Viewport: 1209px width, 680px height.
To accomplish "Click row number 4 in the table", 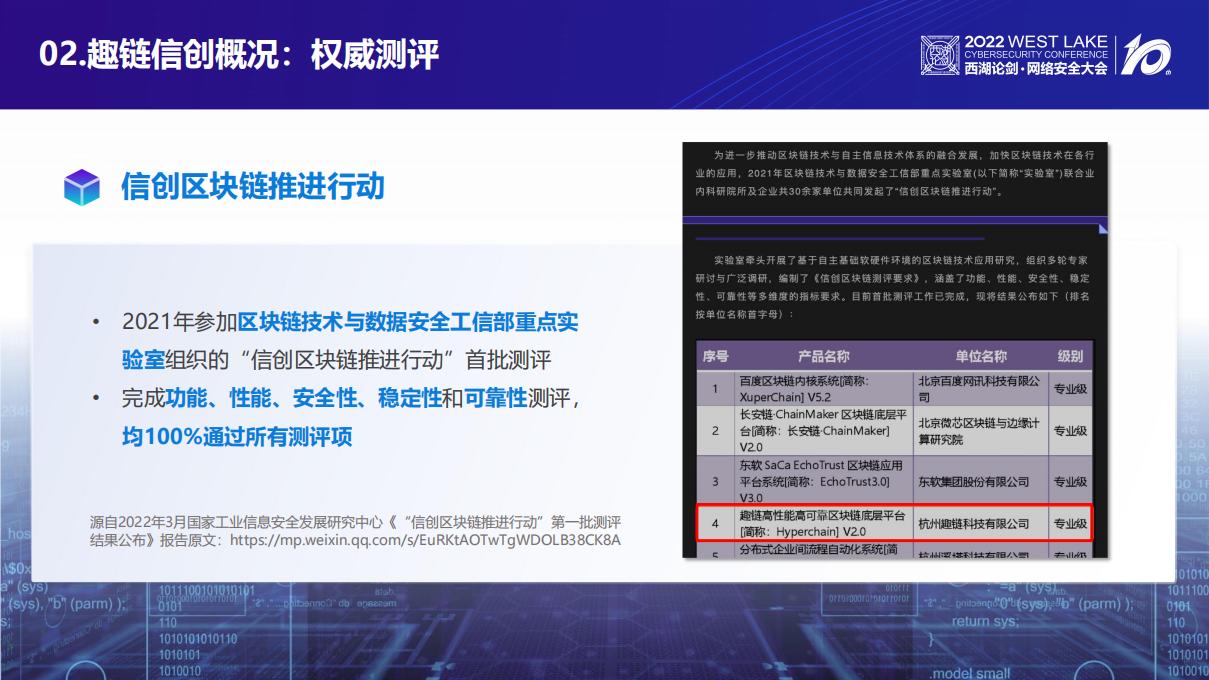I will pos(715,523).
